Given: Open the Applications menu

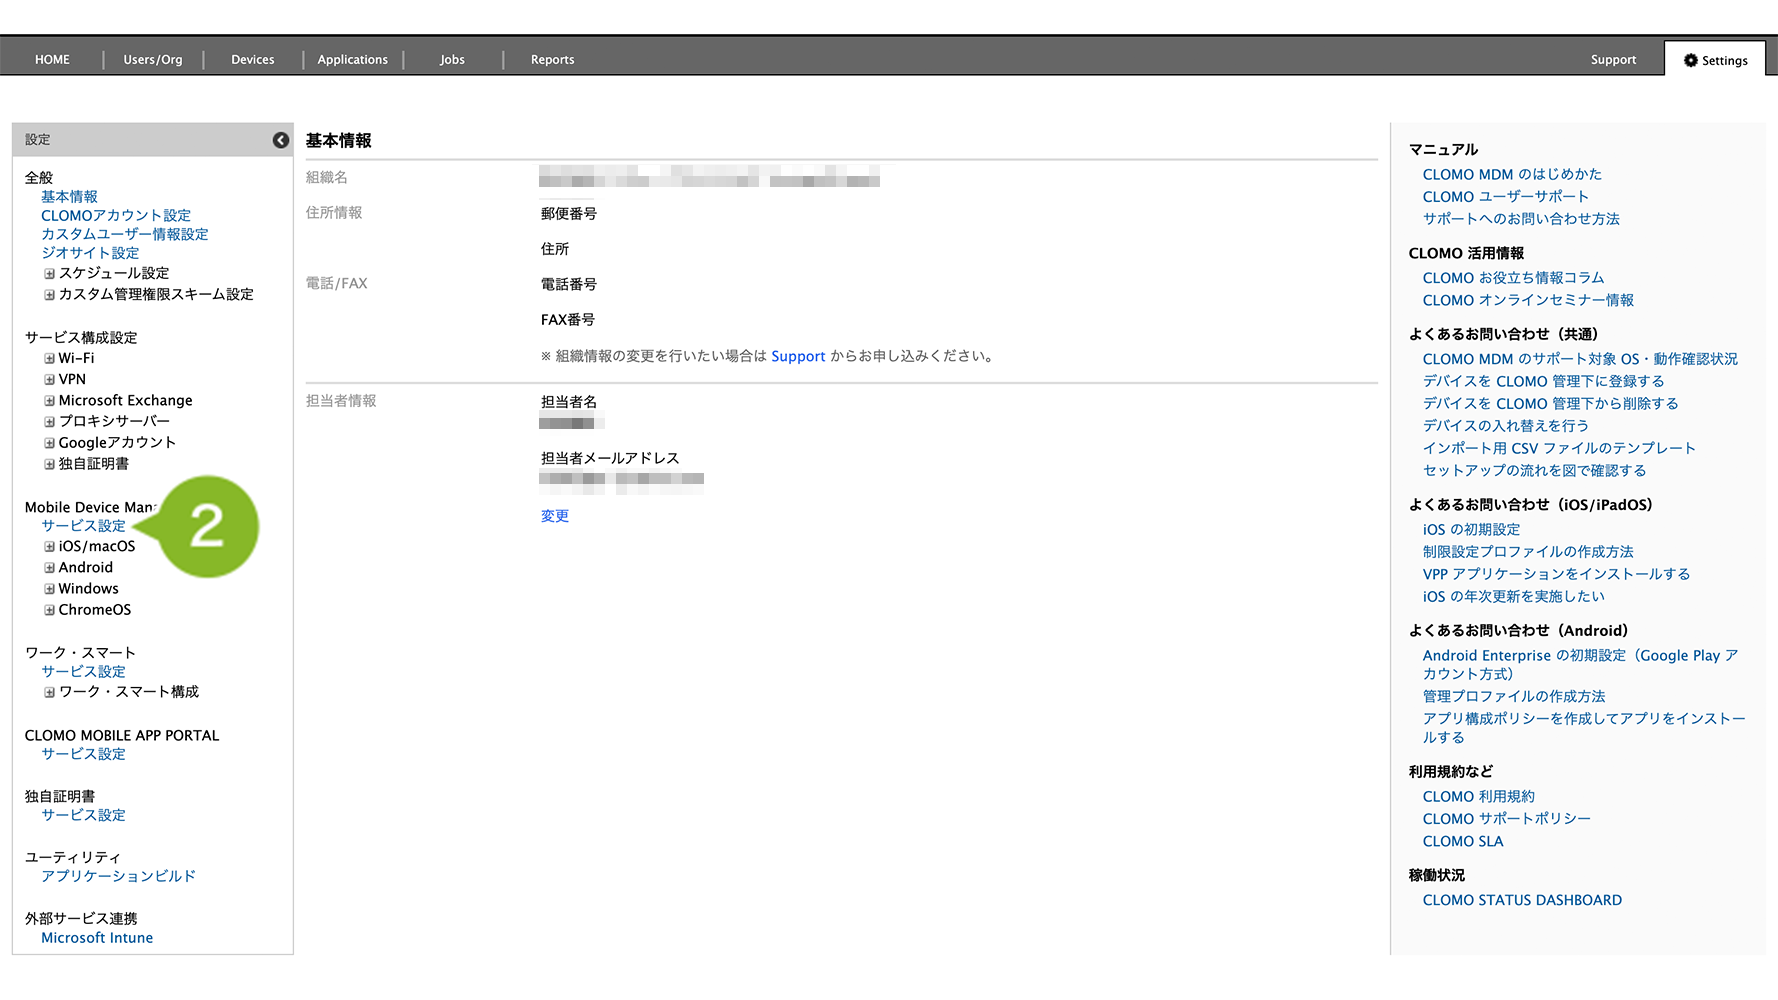Looking at the screenshot, I should click(x=352, y=60).
